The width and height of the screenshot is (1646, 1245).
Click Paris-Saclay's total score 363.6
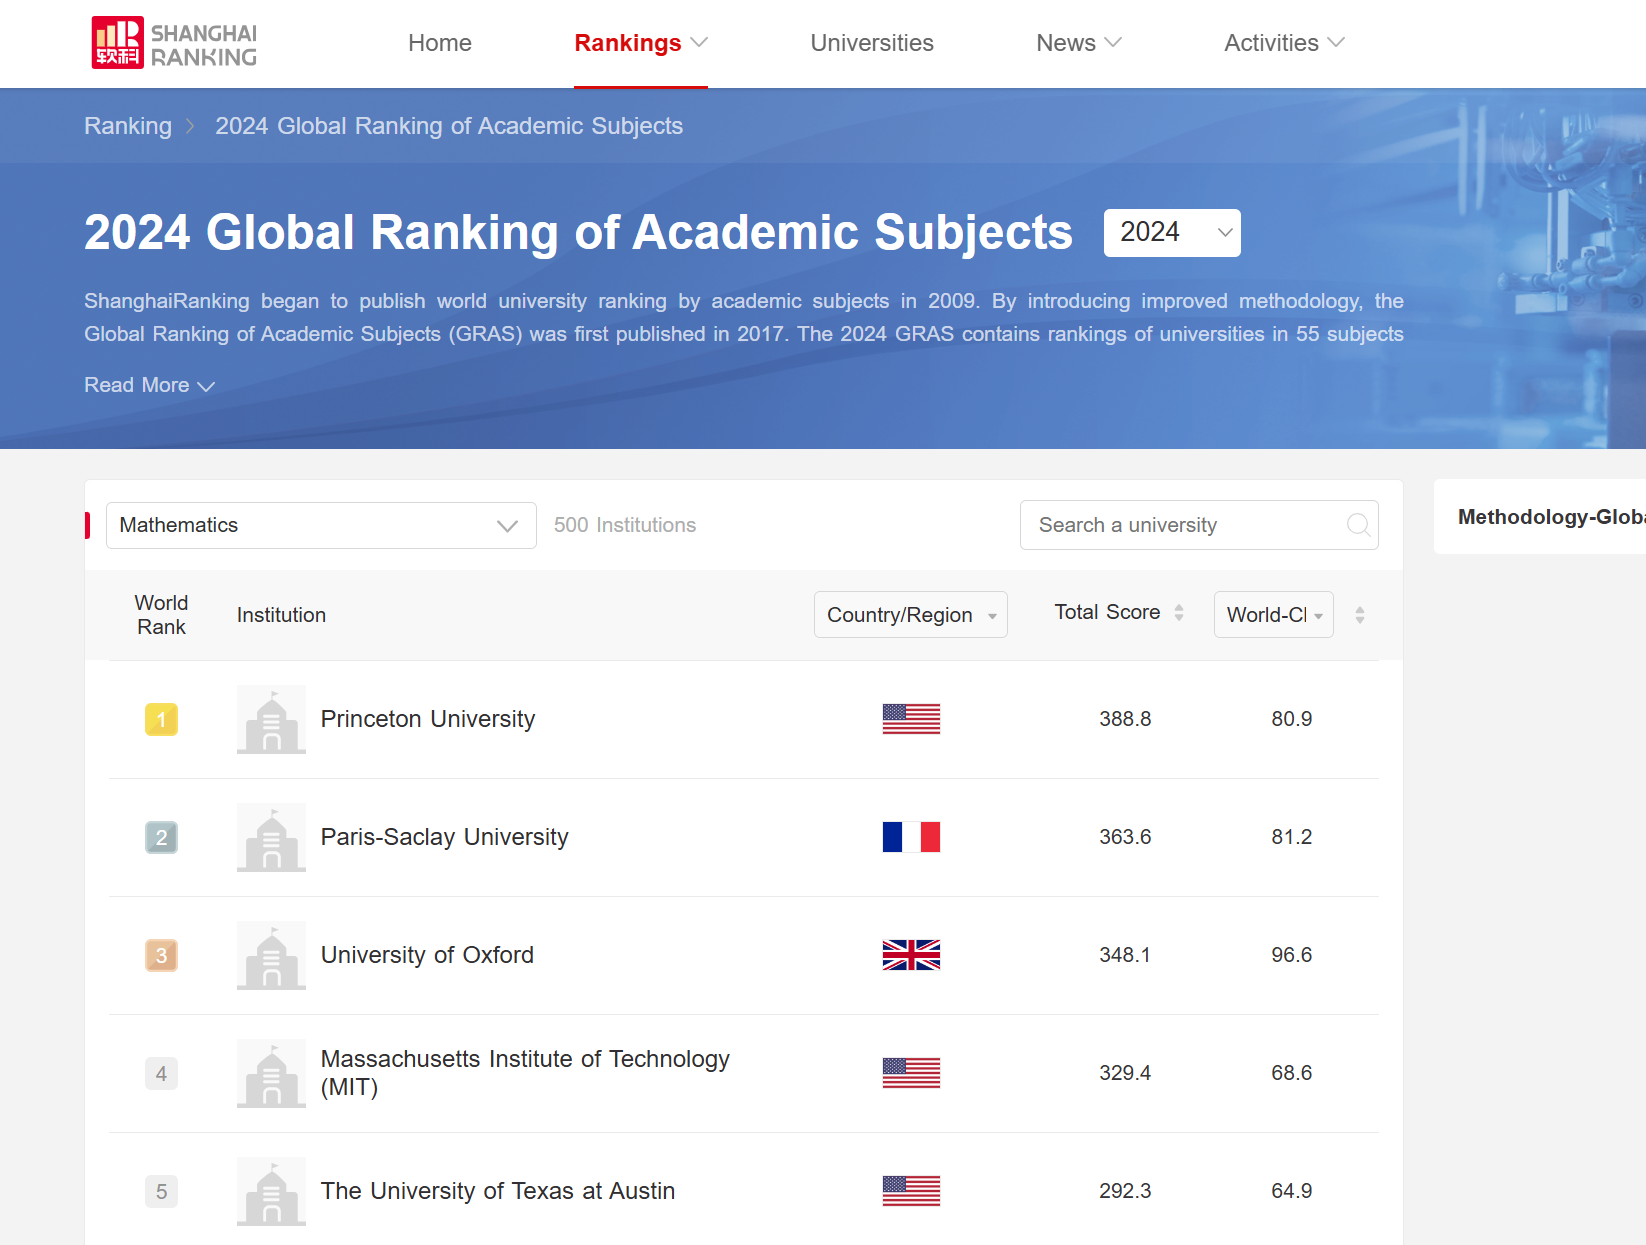click(1125, 837)
